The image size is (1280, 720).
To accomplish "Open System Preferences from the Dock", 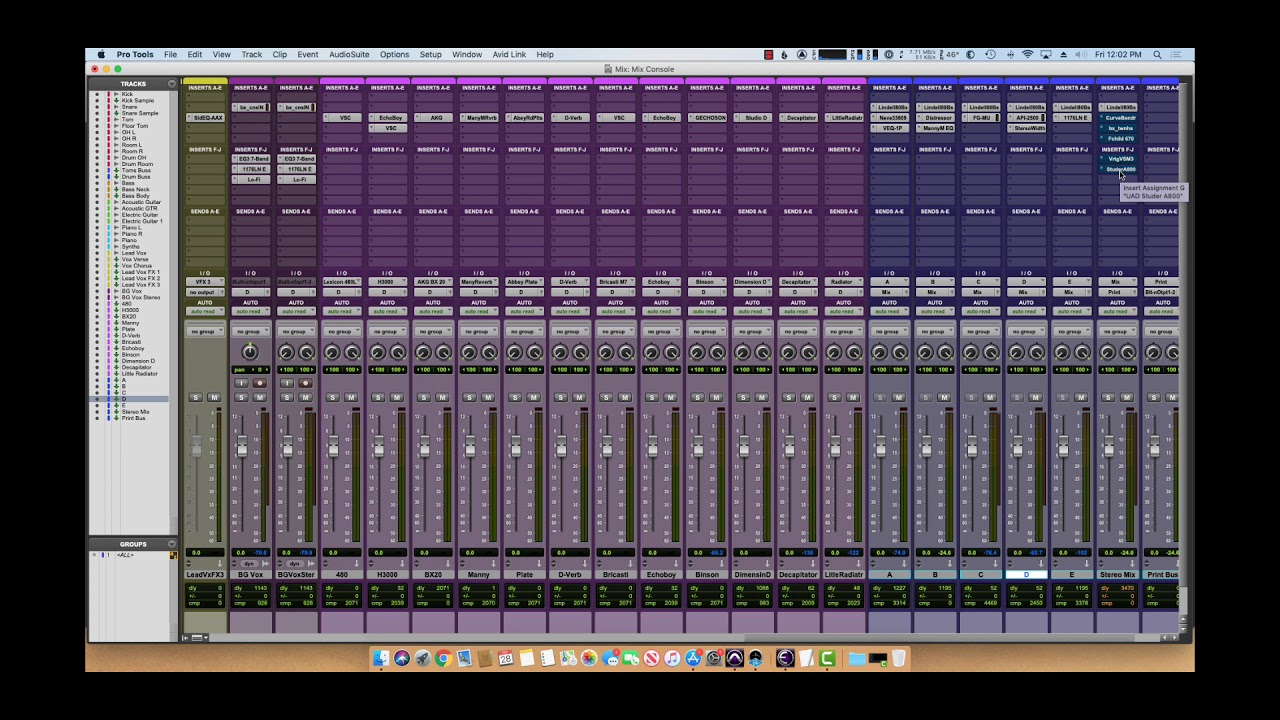I will click(x=714, y=658).
